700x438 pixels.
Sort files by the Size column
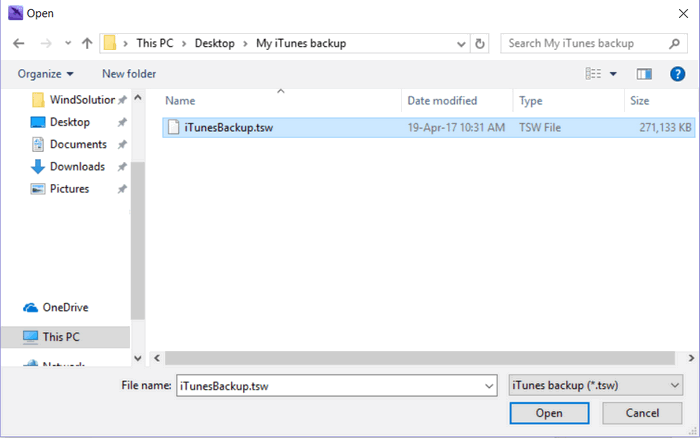pyautogui.click(x=640, y=101)
